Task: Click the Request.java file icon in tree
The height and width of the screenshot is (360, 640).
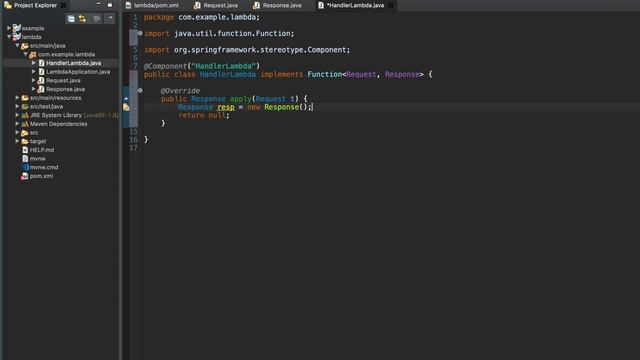Action: click(41, 80)
